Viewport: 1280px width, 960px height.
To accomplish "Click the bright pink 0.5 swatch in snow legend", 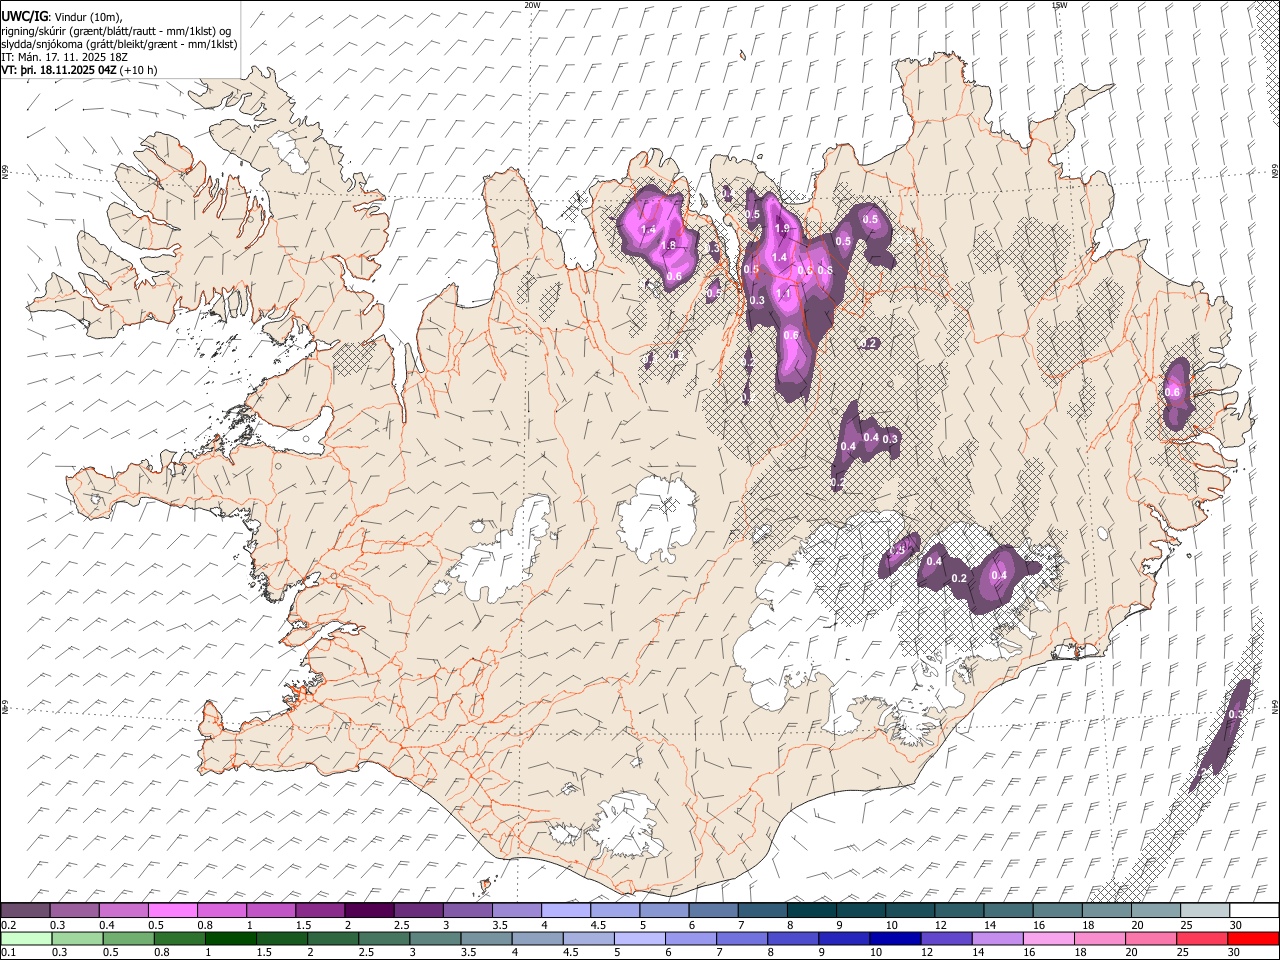I will (x=172, y=910).
